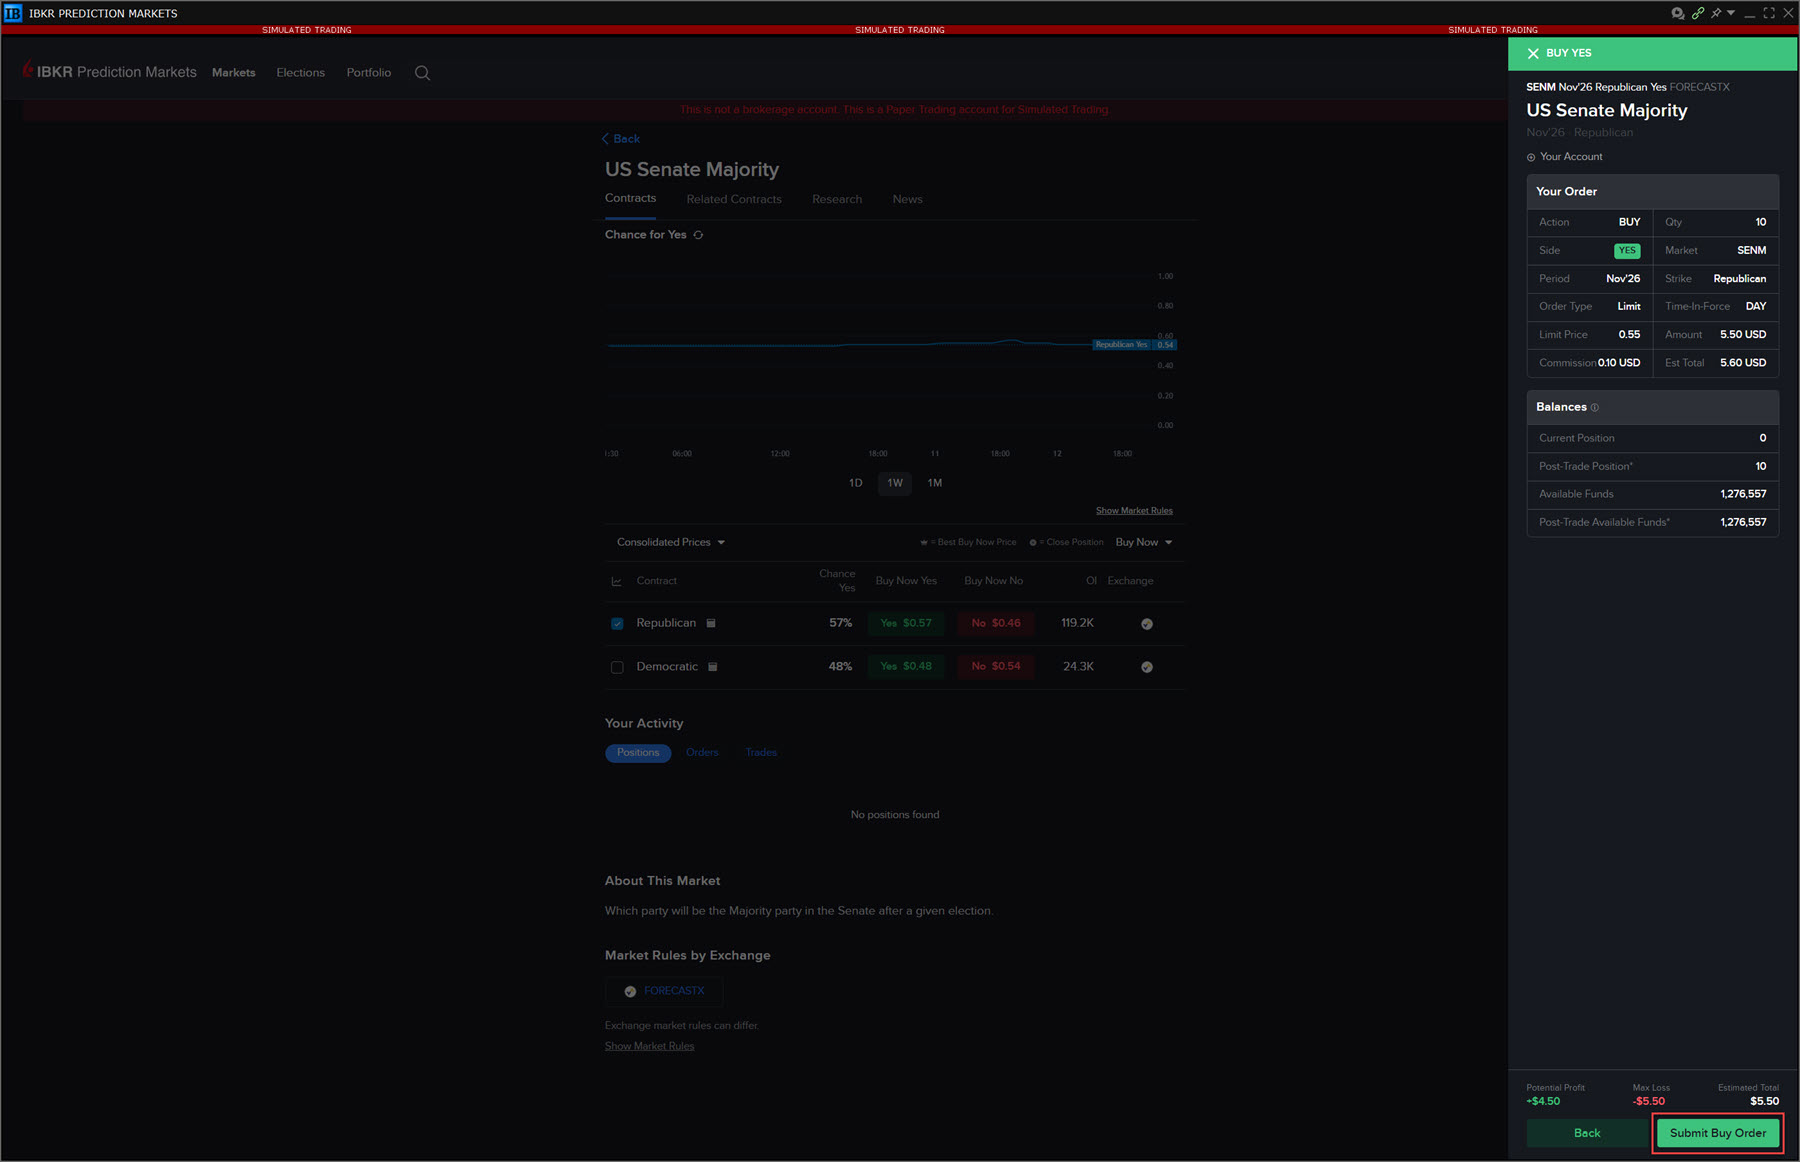The width and height of the screenshot is (1800, 1162).
Task: Select the 1M chart range
Action: 935,483
